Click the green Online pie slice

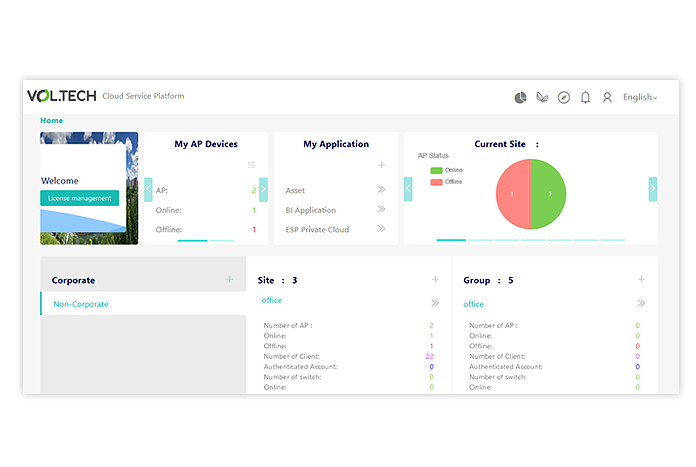(x=549, y=194)
